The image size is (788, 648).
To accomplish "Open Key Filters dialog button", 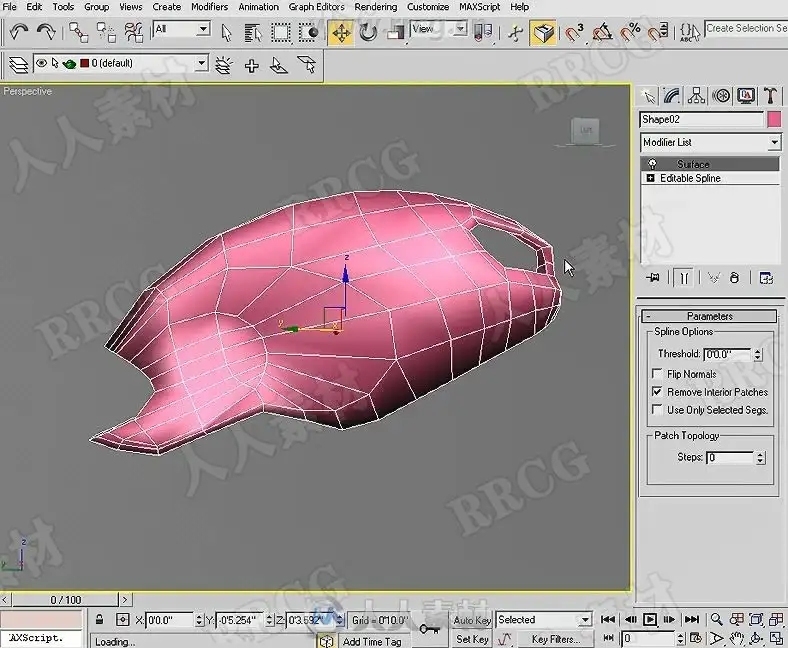I will click(555, 639).
